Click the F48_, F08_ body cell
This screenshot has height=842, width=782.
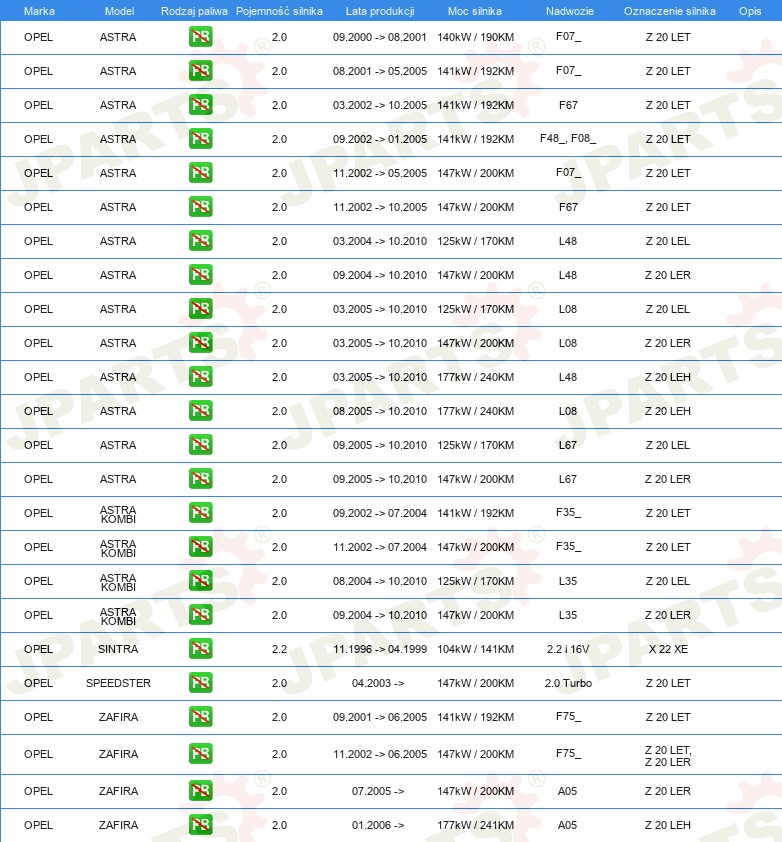[x=568, y=139]
